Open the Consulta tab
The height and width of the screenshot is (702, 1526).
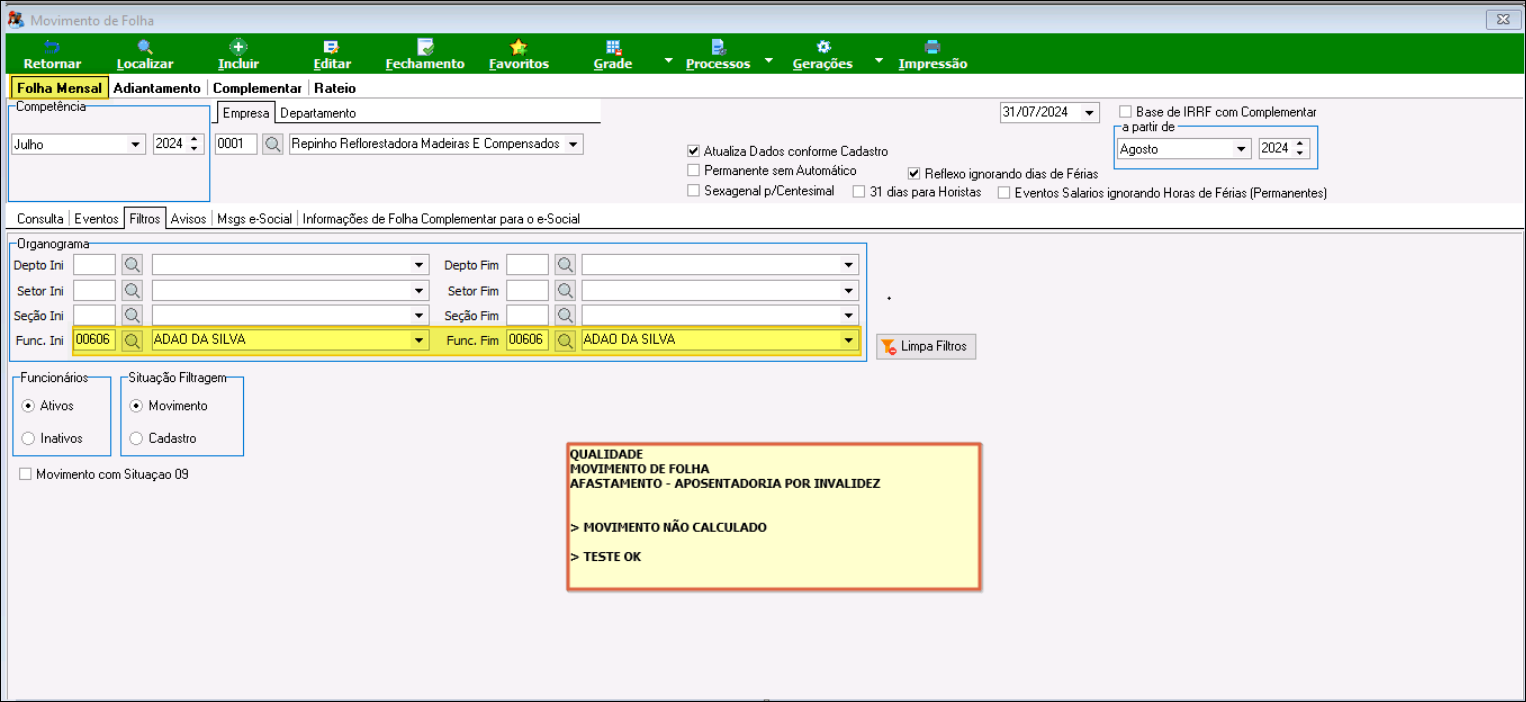40,218
